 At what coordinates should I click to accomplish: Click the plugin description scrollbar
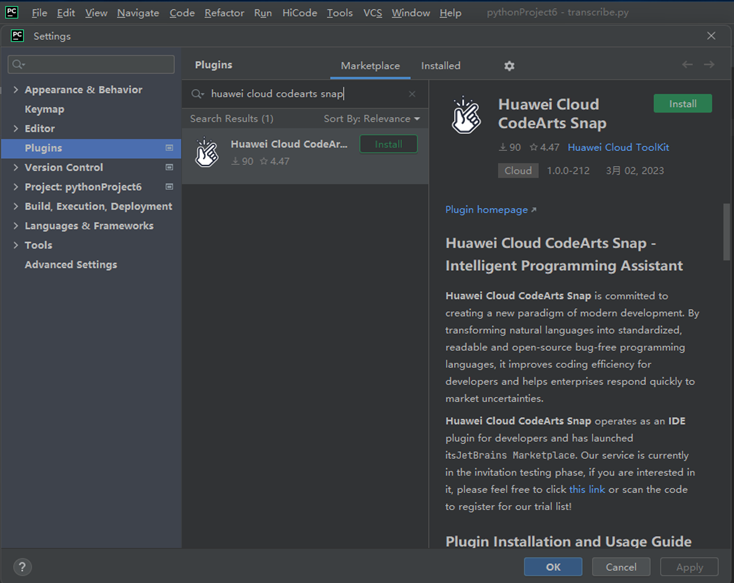[x=726, y=230]
